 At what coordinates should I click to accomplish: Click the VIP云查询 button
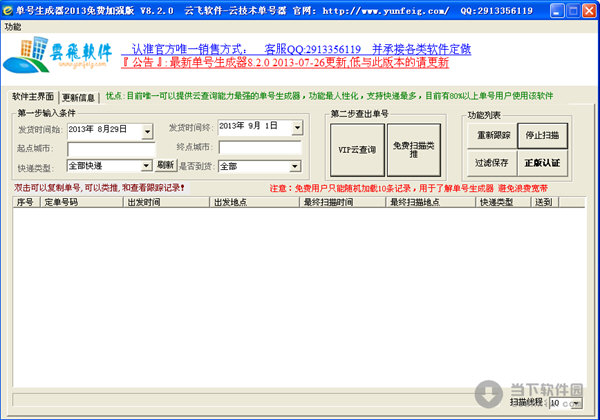coord(357,150)
